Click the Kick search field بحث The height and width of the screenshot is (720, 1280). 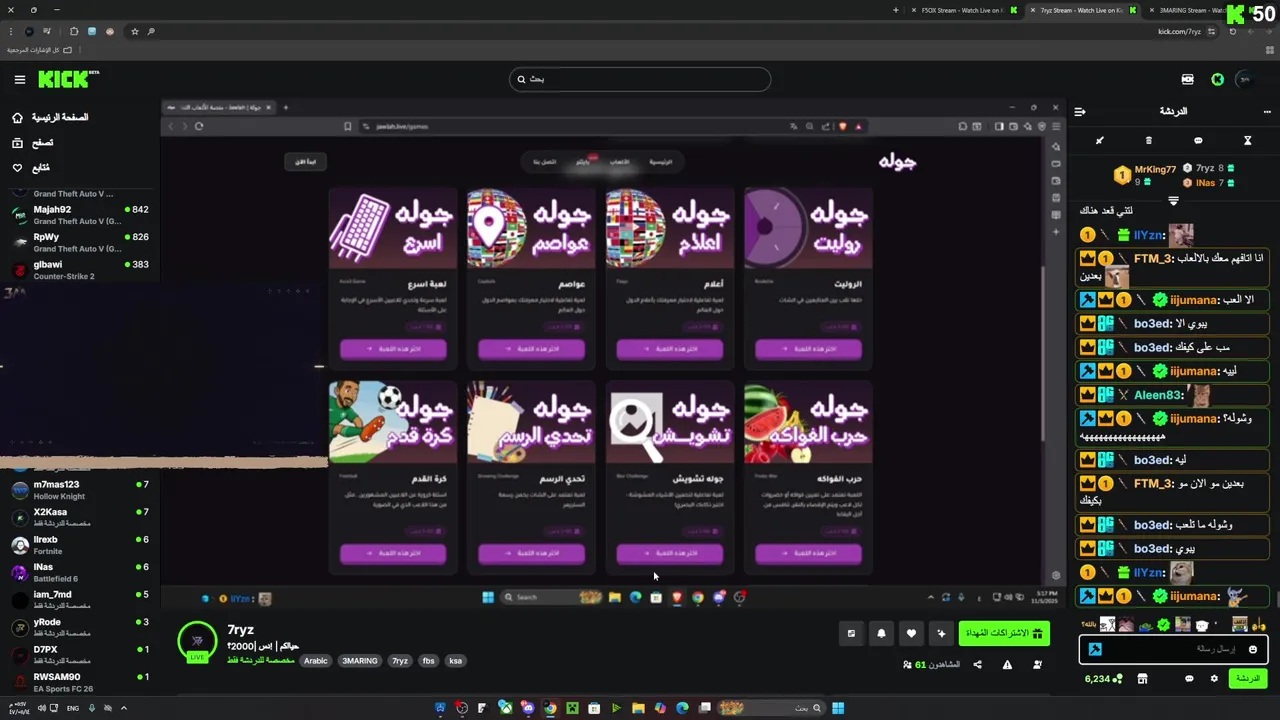point(640,79)
